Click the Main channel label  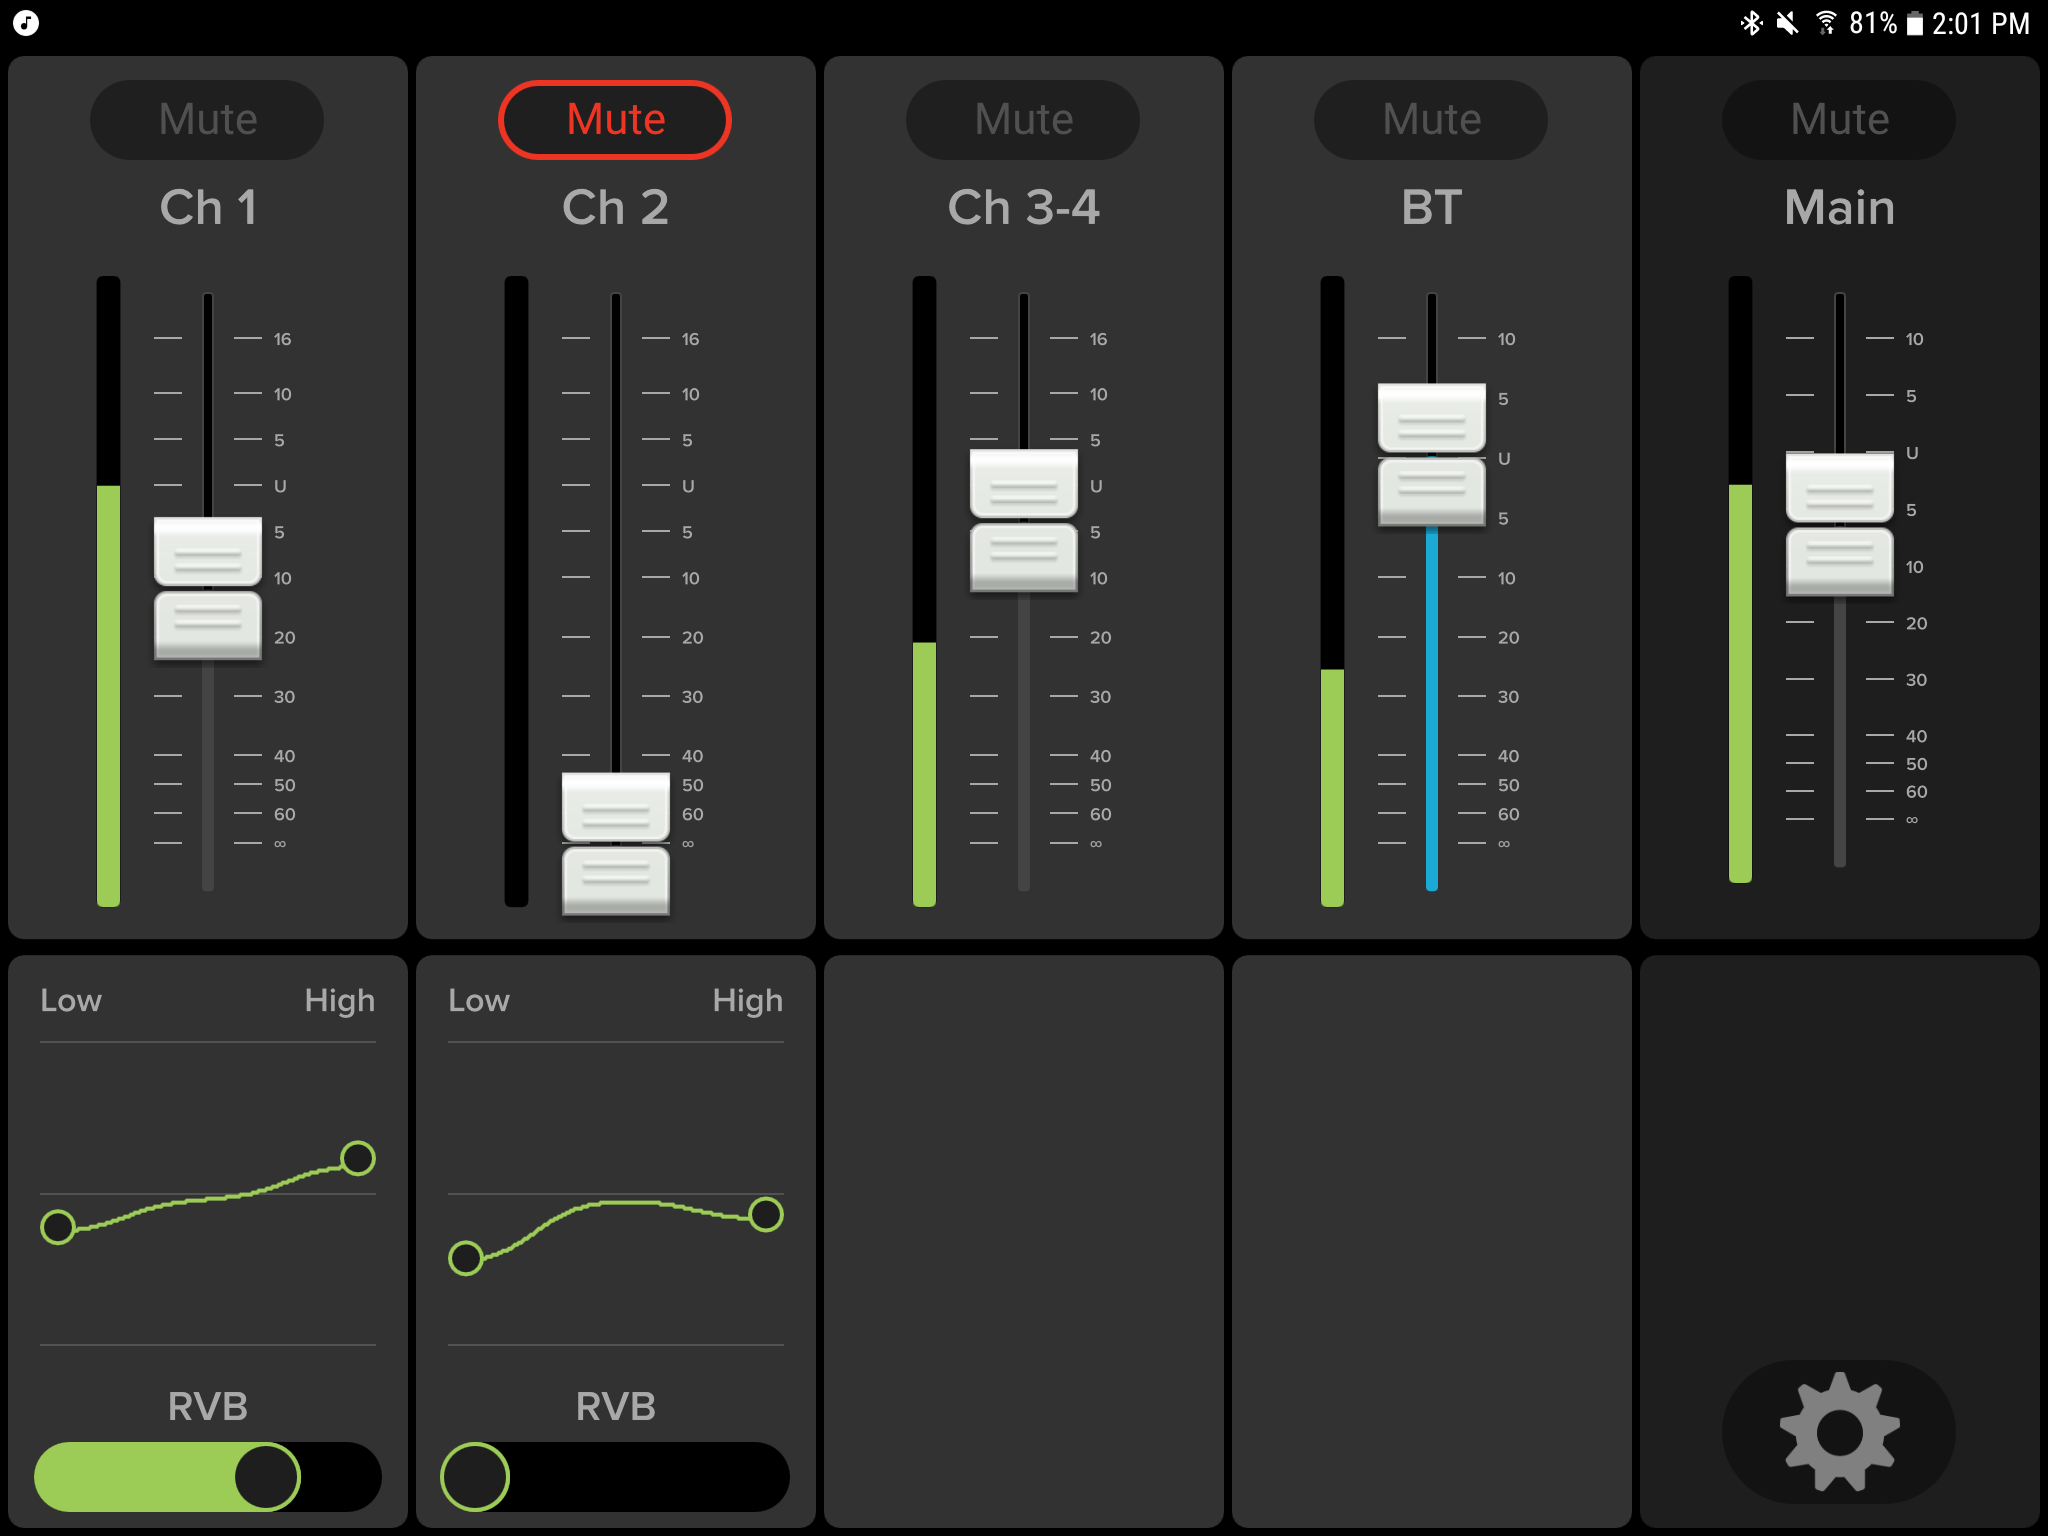pos(1839,208)
